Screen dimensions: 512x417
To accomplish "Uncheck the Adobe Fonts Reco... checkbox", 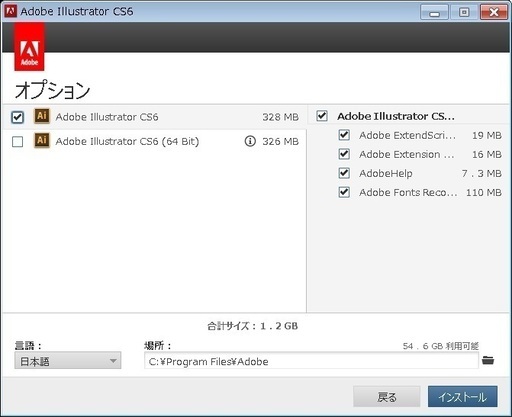I will point(344,192).
